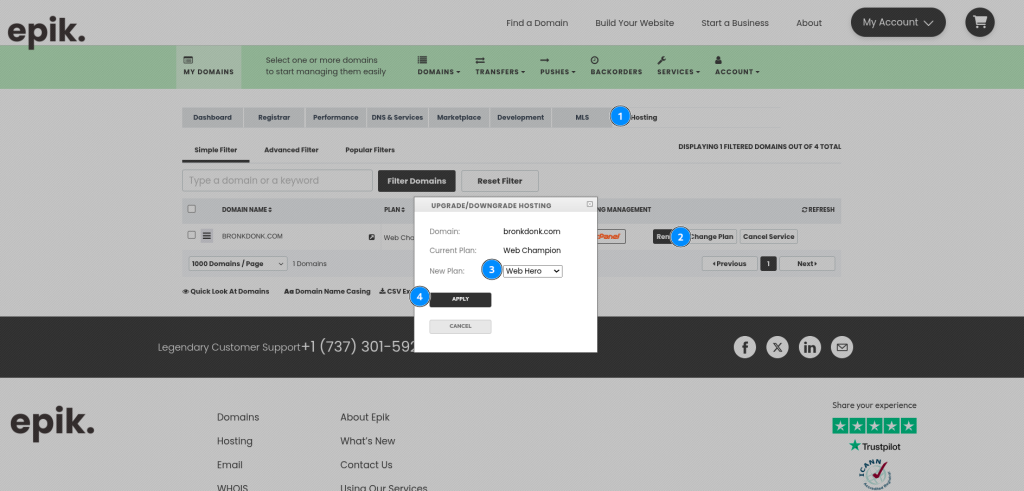Open the About Epik footer link
This screenshot has width=1024, height=491.
364,417
